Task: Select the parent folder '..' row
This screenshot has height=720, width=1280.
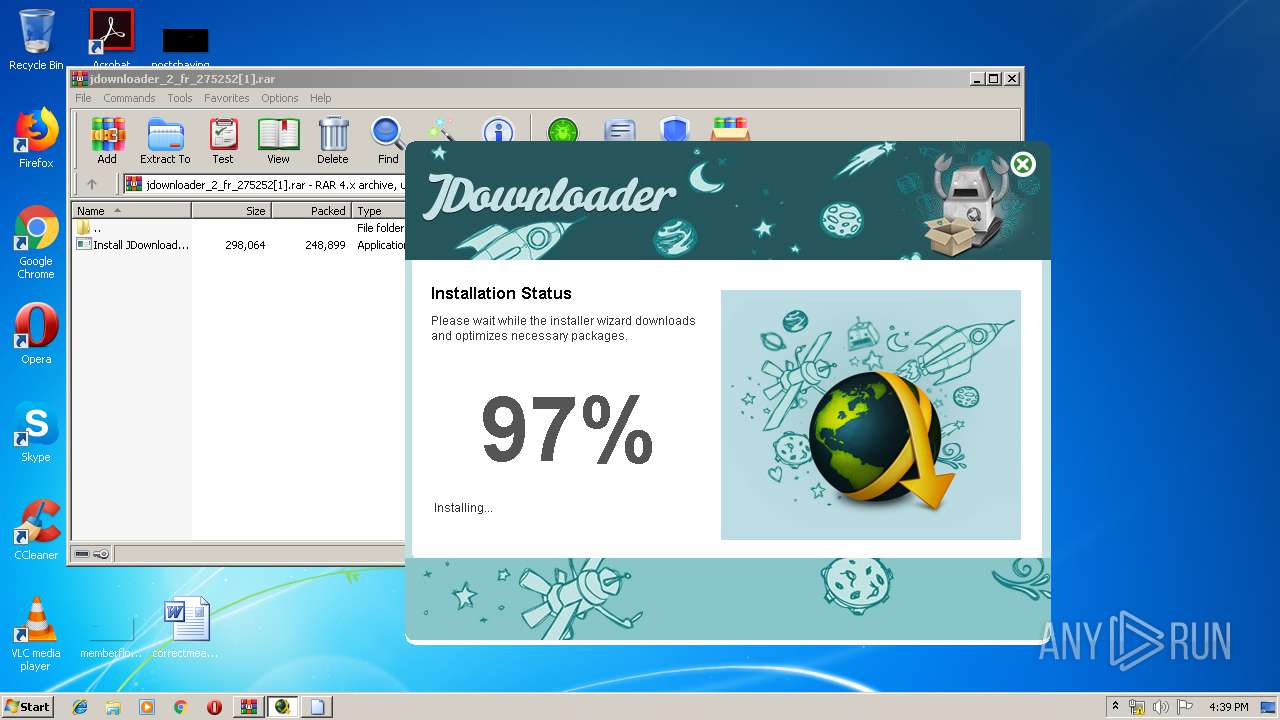Action: [x=240, y=228]
